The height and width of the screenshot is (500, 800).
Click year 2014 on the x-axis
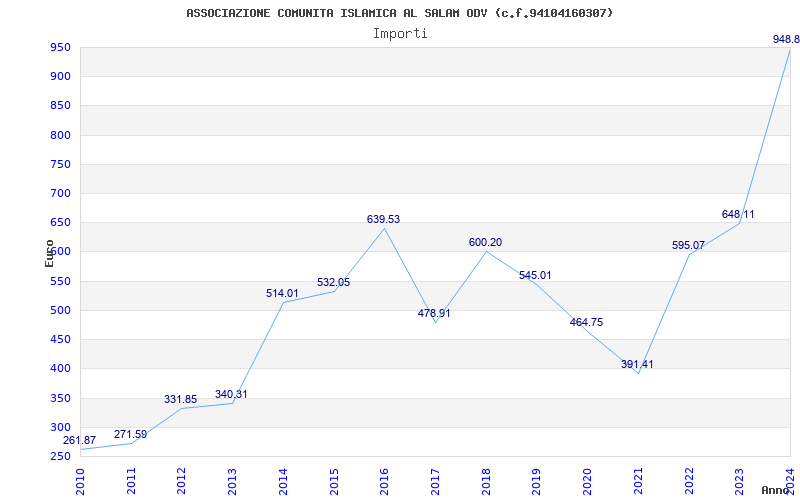[x=283, y=482]
